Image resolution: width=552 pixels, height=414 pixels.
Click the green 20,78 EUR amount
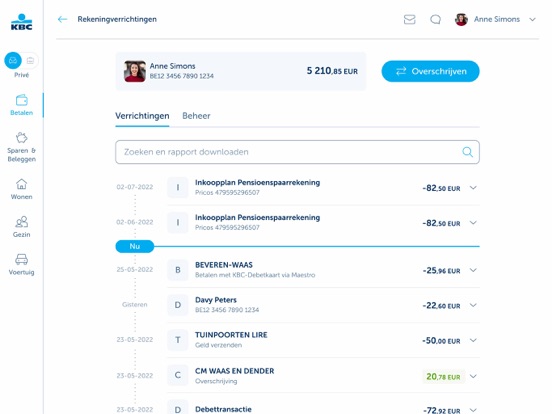[443, 377]
